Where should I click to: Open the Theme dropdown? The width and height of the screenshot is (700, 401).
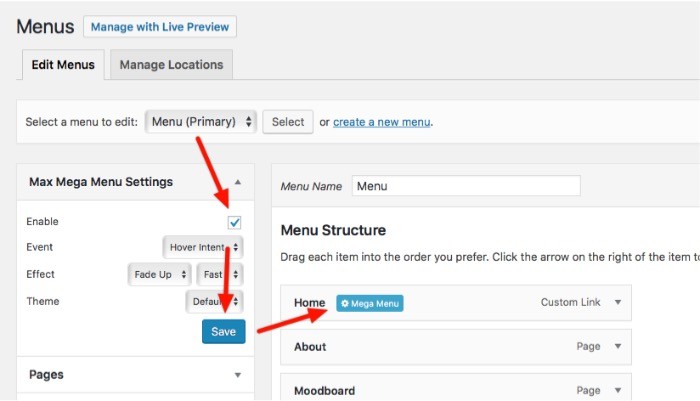215,300
